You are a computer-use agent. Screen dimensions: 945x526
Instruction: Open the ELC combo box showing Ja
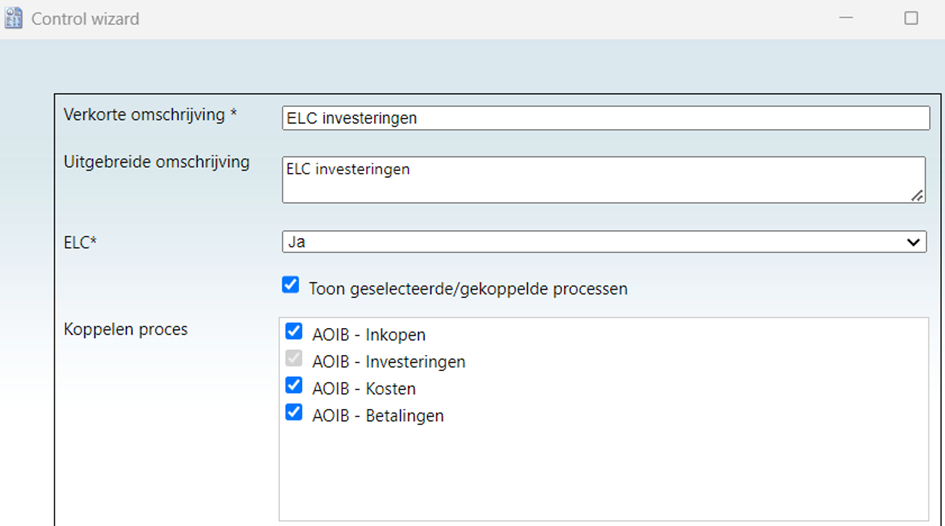click(x=604, y=242)
